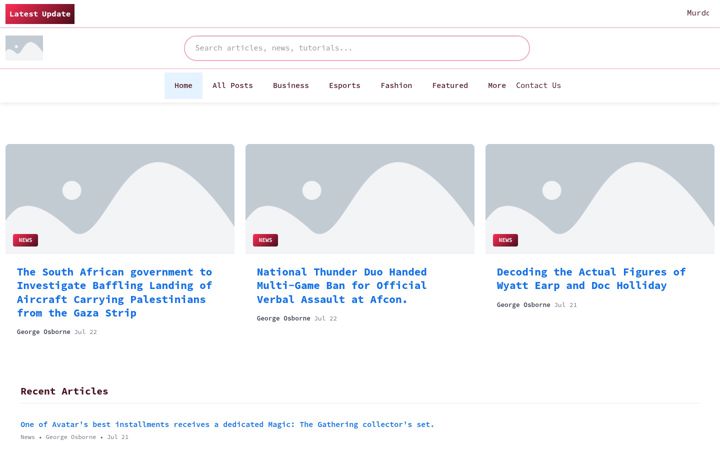Open the Esports category
This screenshot has width=720, height=450.
click(344, 85)
